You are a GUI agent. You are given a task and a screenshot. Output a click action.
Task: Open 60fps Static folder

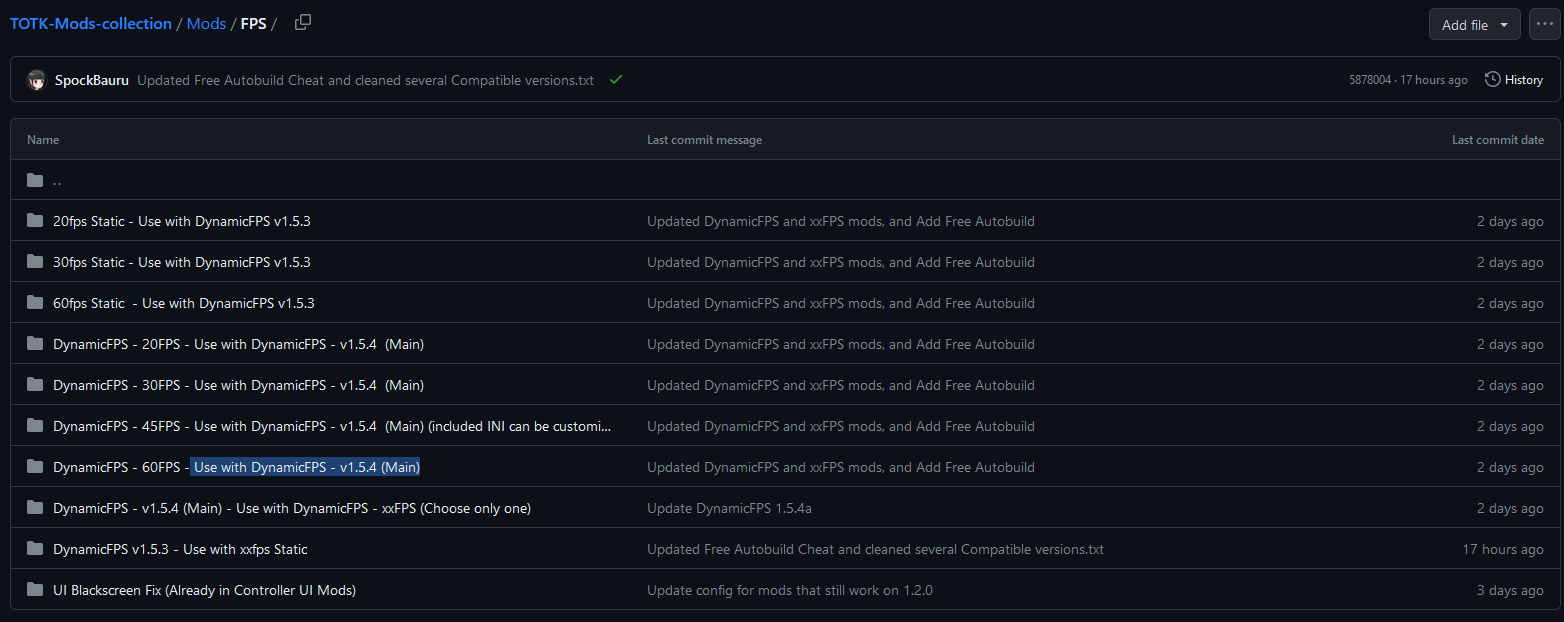pos(180,302)
